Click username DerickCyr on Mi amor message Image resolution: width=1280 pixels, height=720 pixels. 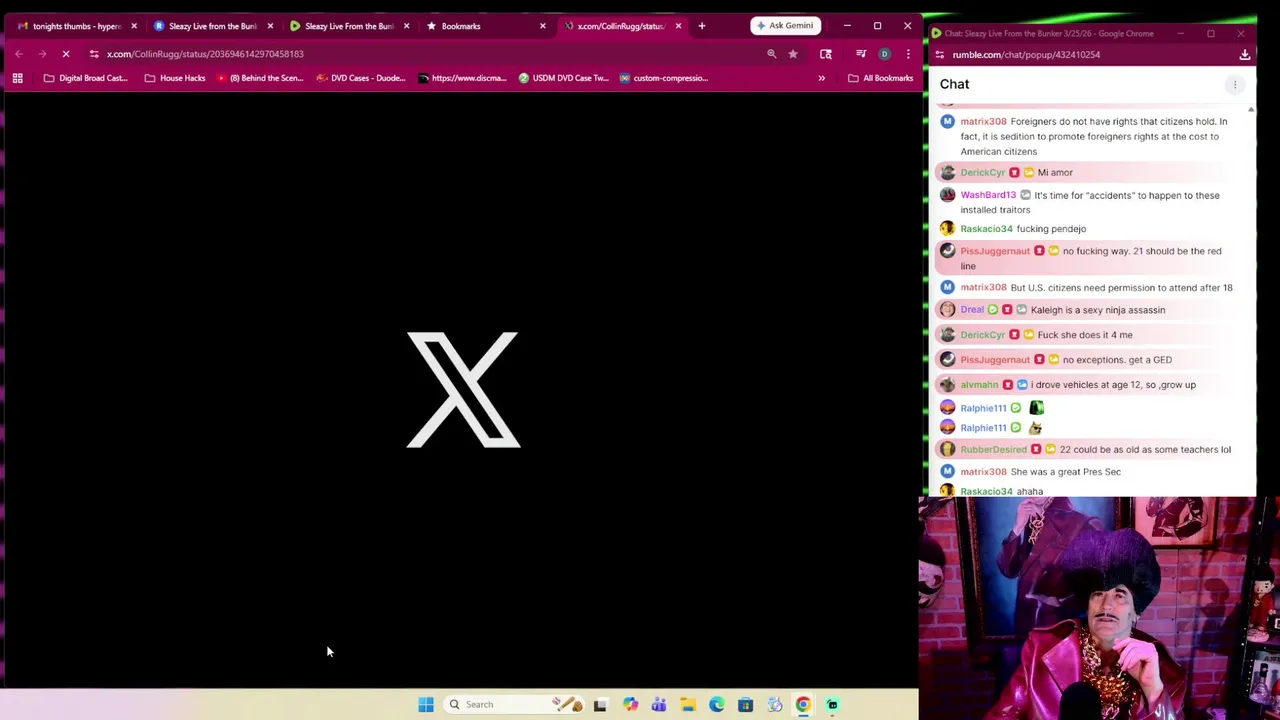(982, 172)
